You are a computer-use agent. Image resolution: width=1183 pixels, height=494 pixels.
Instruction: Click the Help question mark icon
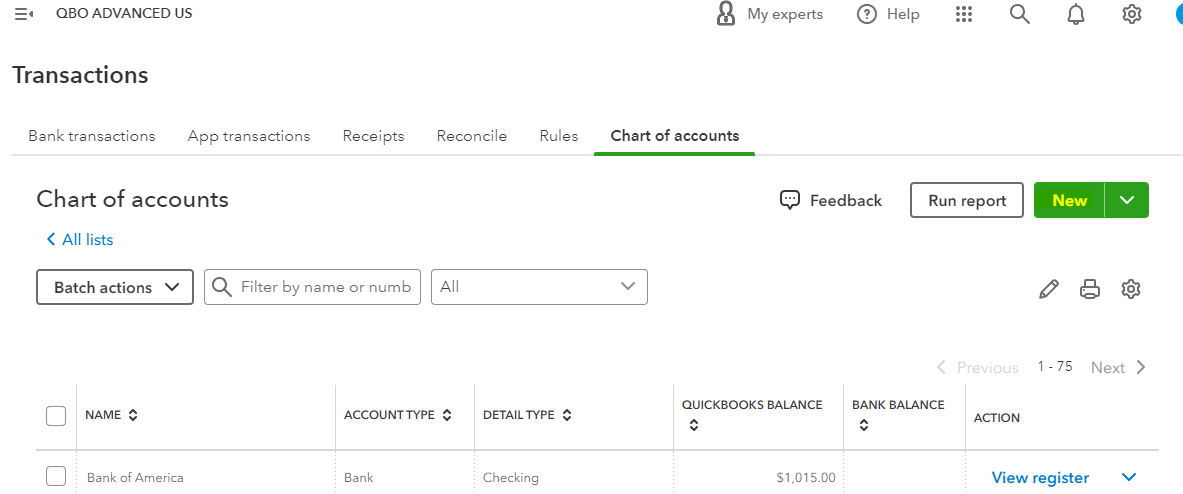867,14
